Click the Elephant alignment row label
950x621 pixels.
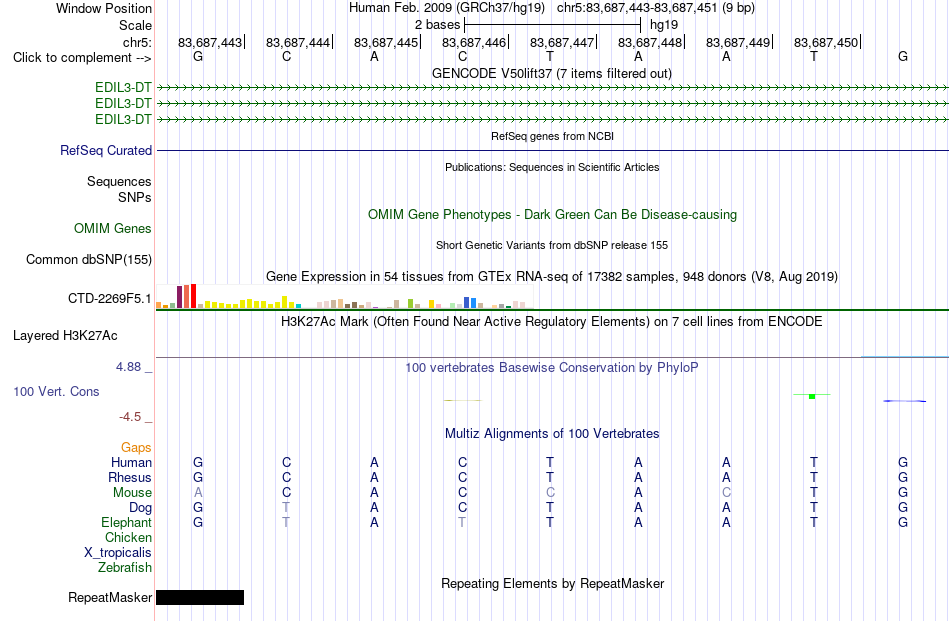coord(127,522)
